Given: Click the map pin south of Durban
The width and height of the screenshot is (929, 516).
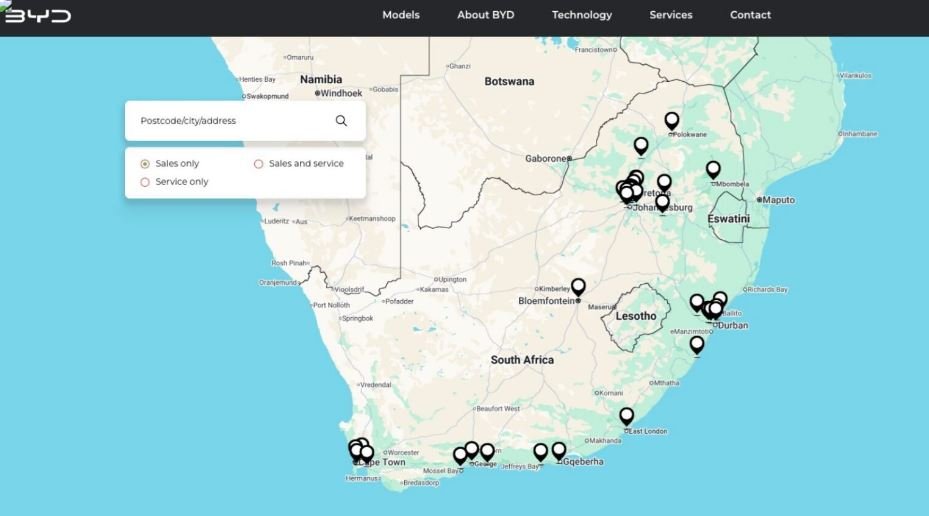Looking at the screenshot, I should (697, 344).
